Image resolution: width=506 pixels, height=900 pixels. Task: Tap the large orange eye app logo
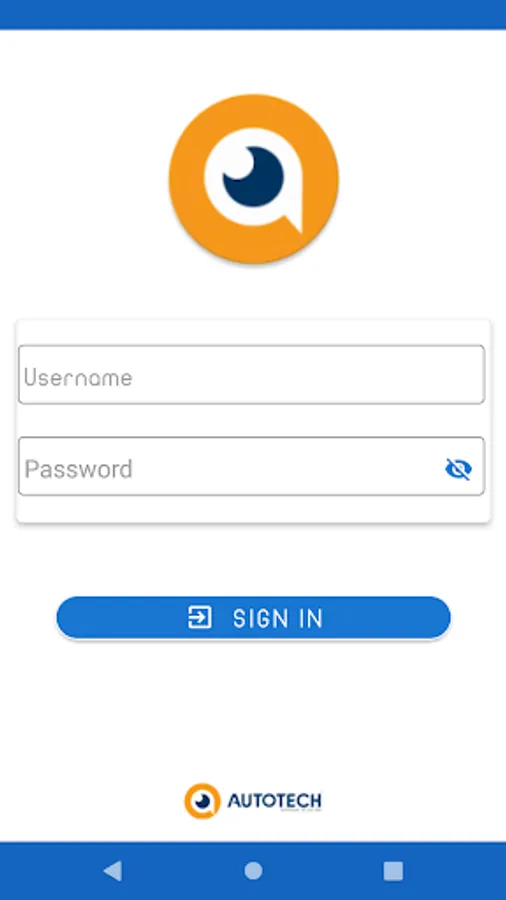253,179
